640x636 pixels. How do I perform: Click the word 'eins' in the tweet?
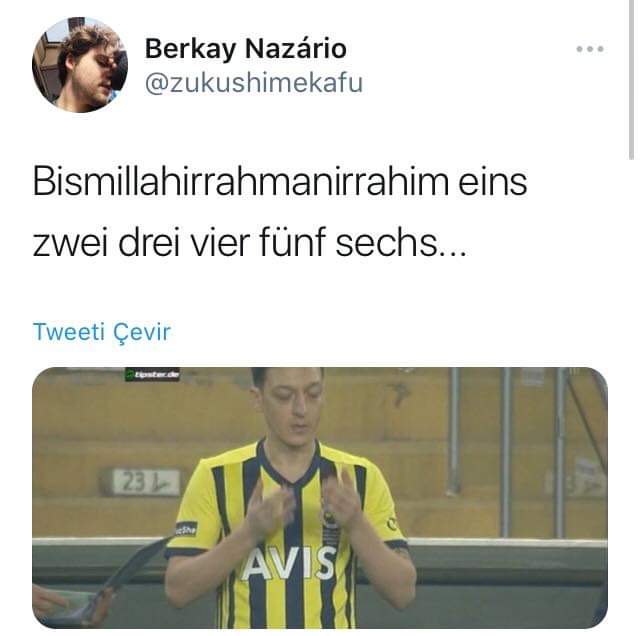(493, 182)
